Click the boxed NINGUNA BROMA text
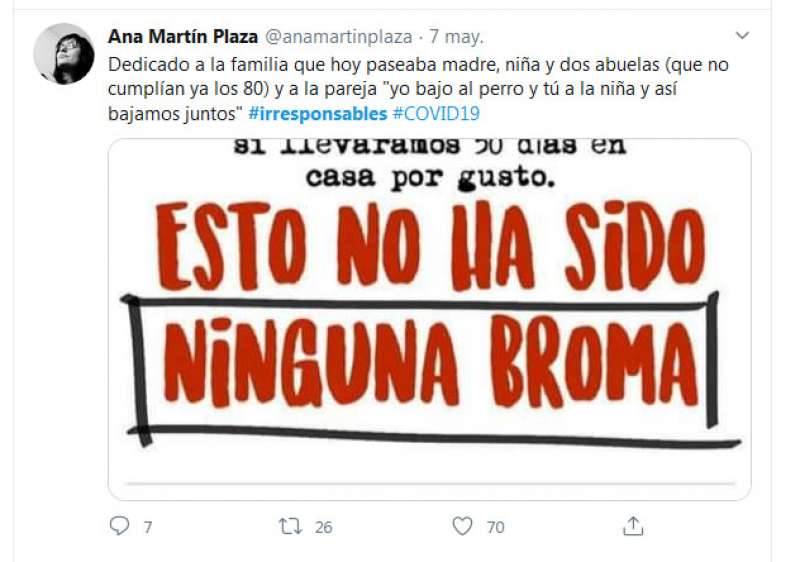 [x=430, y=365]
